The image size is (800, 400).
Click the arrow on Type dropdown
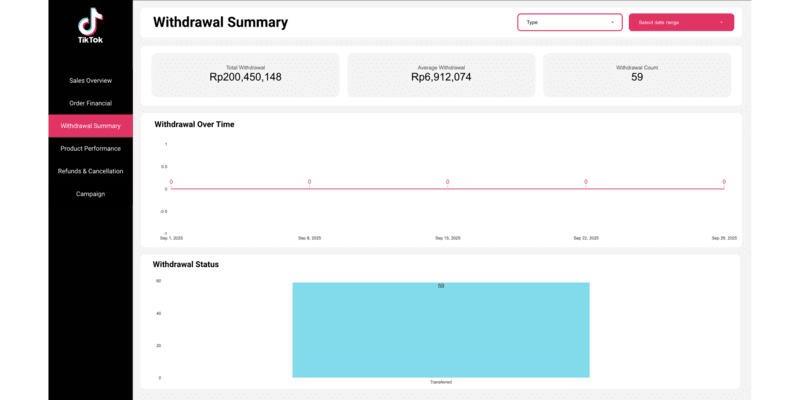(x=612, y=22)
